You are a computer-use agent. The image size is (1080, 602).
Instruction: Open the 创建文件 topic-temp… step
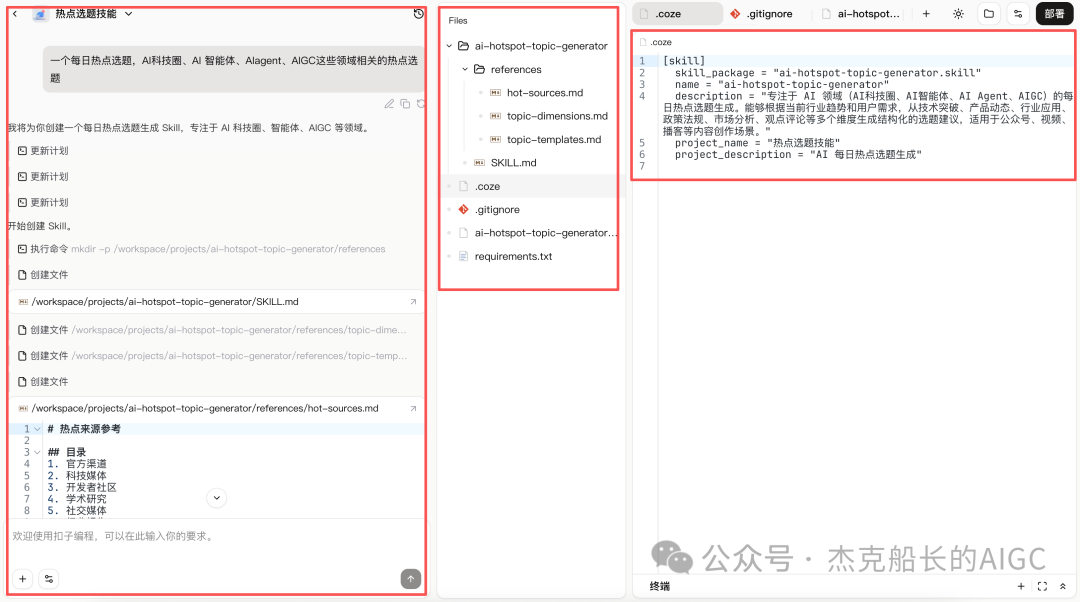click(x=212, y=356)
